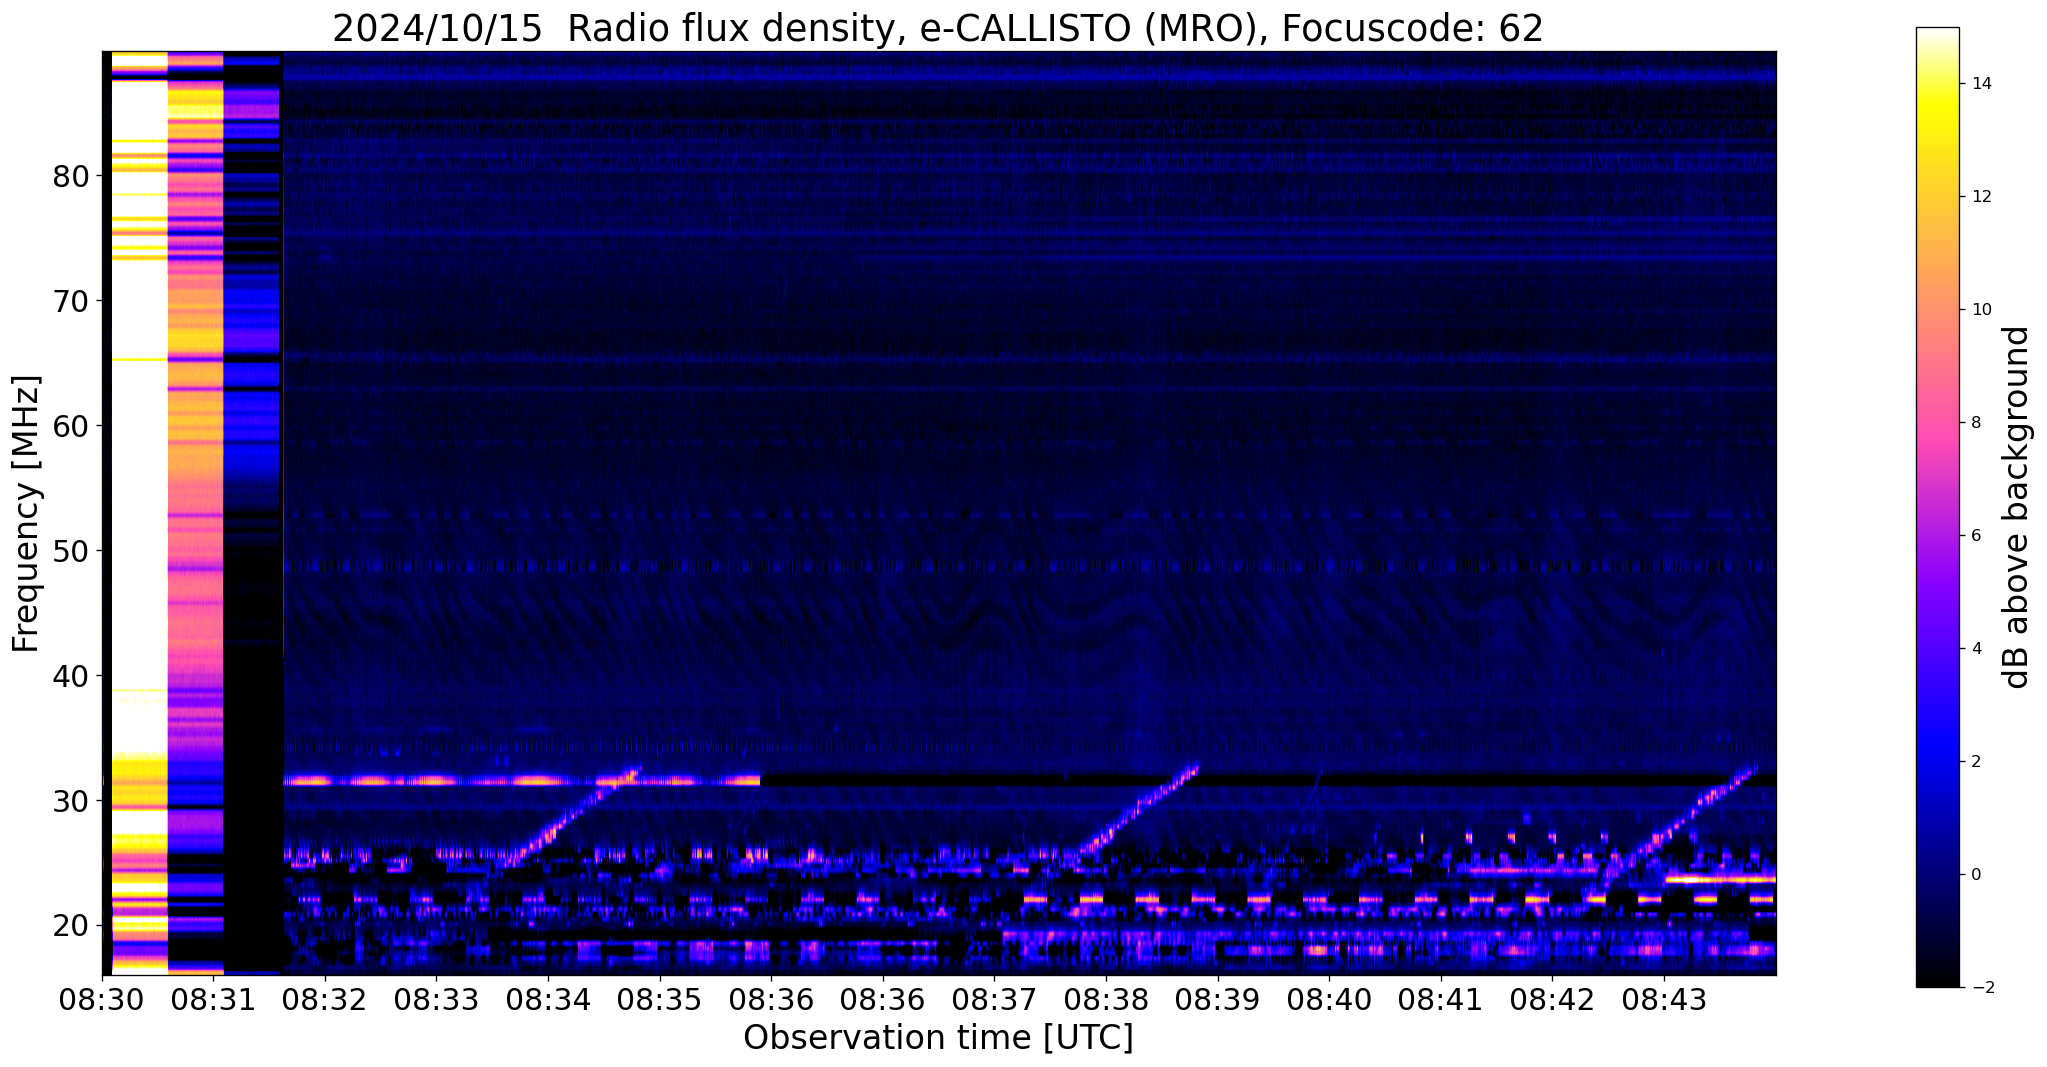Select x-axis tick label 08:43

(1664, 1000)
